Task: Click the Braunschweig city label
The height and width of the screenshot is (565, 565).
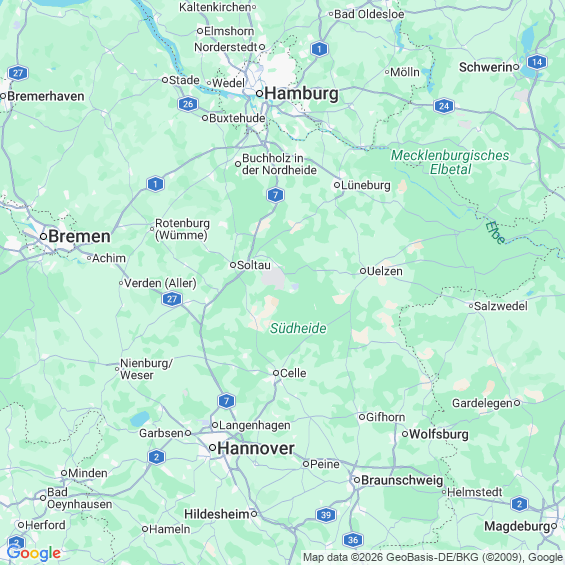Action: (x=402, y=480)
